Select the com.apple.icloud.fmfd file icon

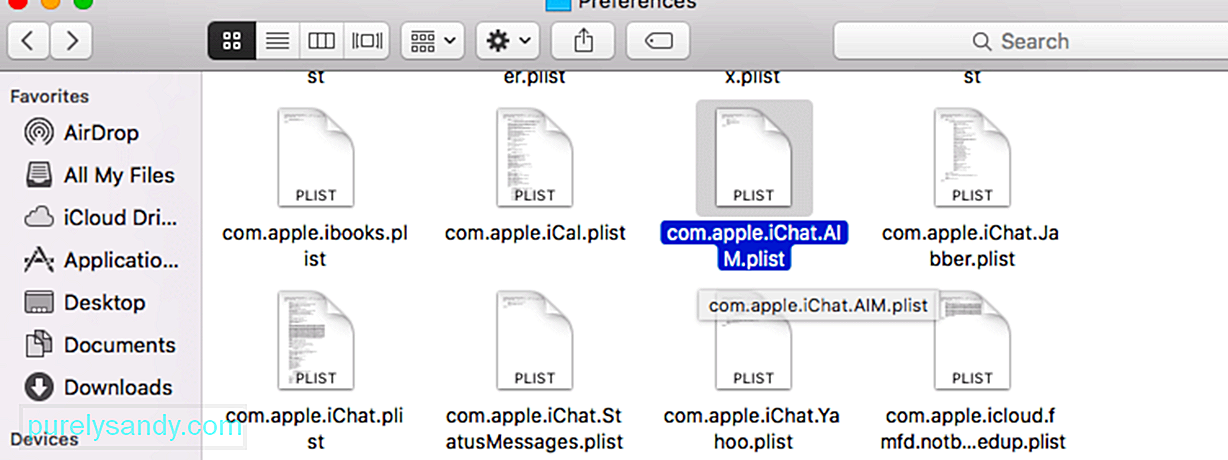click(x=972, y=341)
